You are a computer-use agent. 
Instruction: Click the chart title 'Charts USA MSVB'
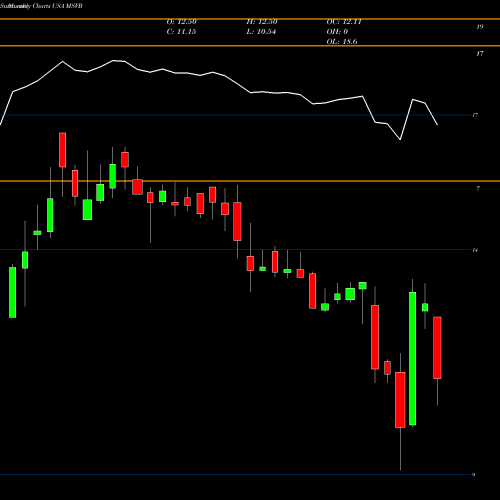[58, 6]
